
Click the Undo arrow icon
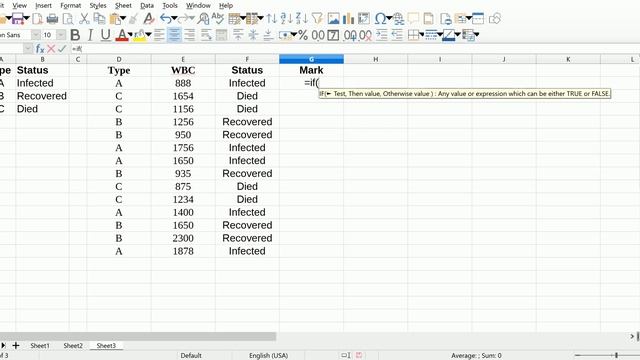[165, 19]
